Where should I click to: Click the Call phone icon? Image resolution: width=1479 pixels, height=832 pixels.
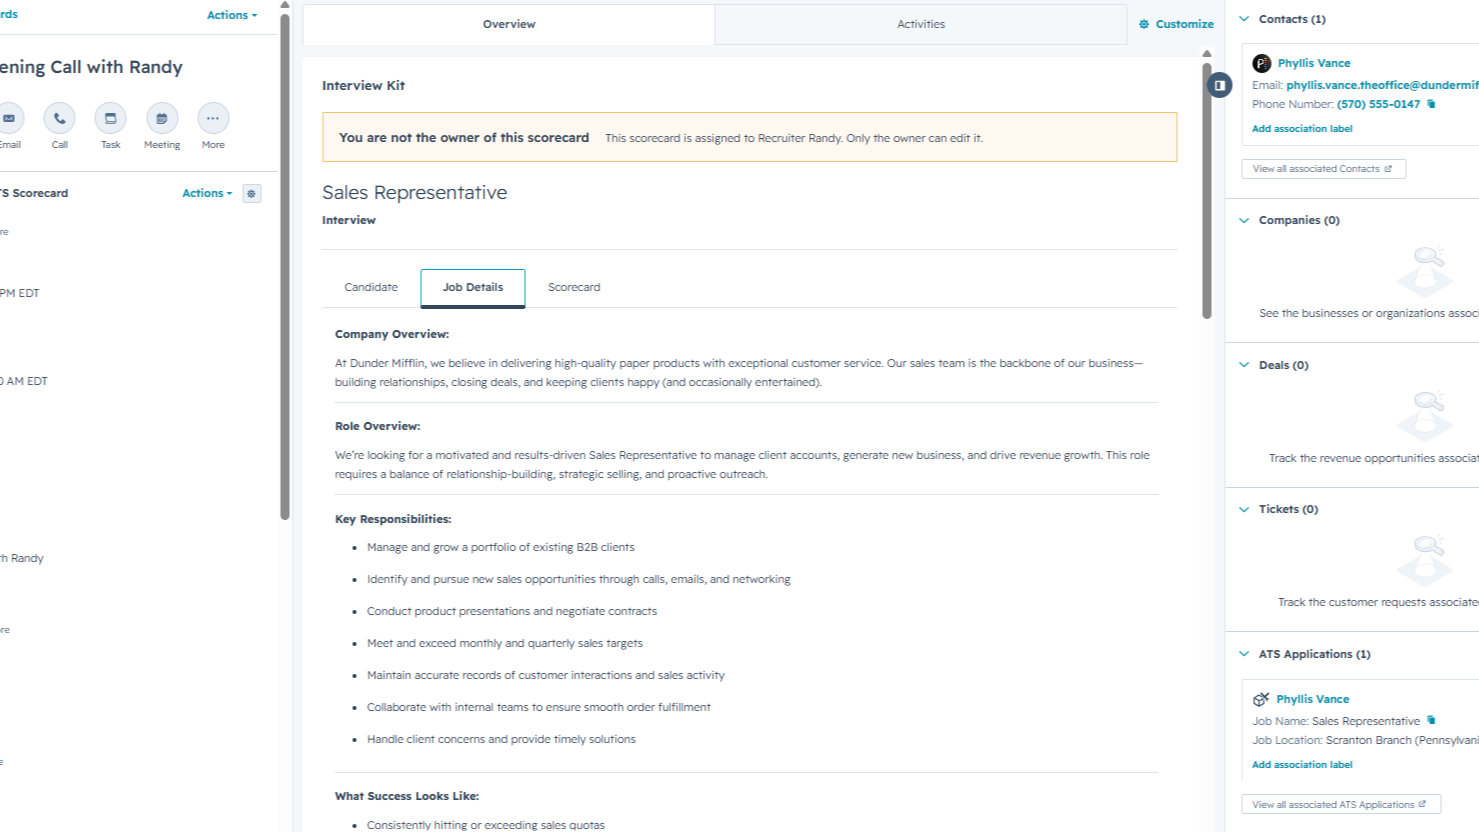coord(60,118)
